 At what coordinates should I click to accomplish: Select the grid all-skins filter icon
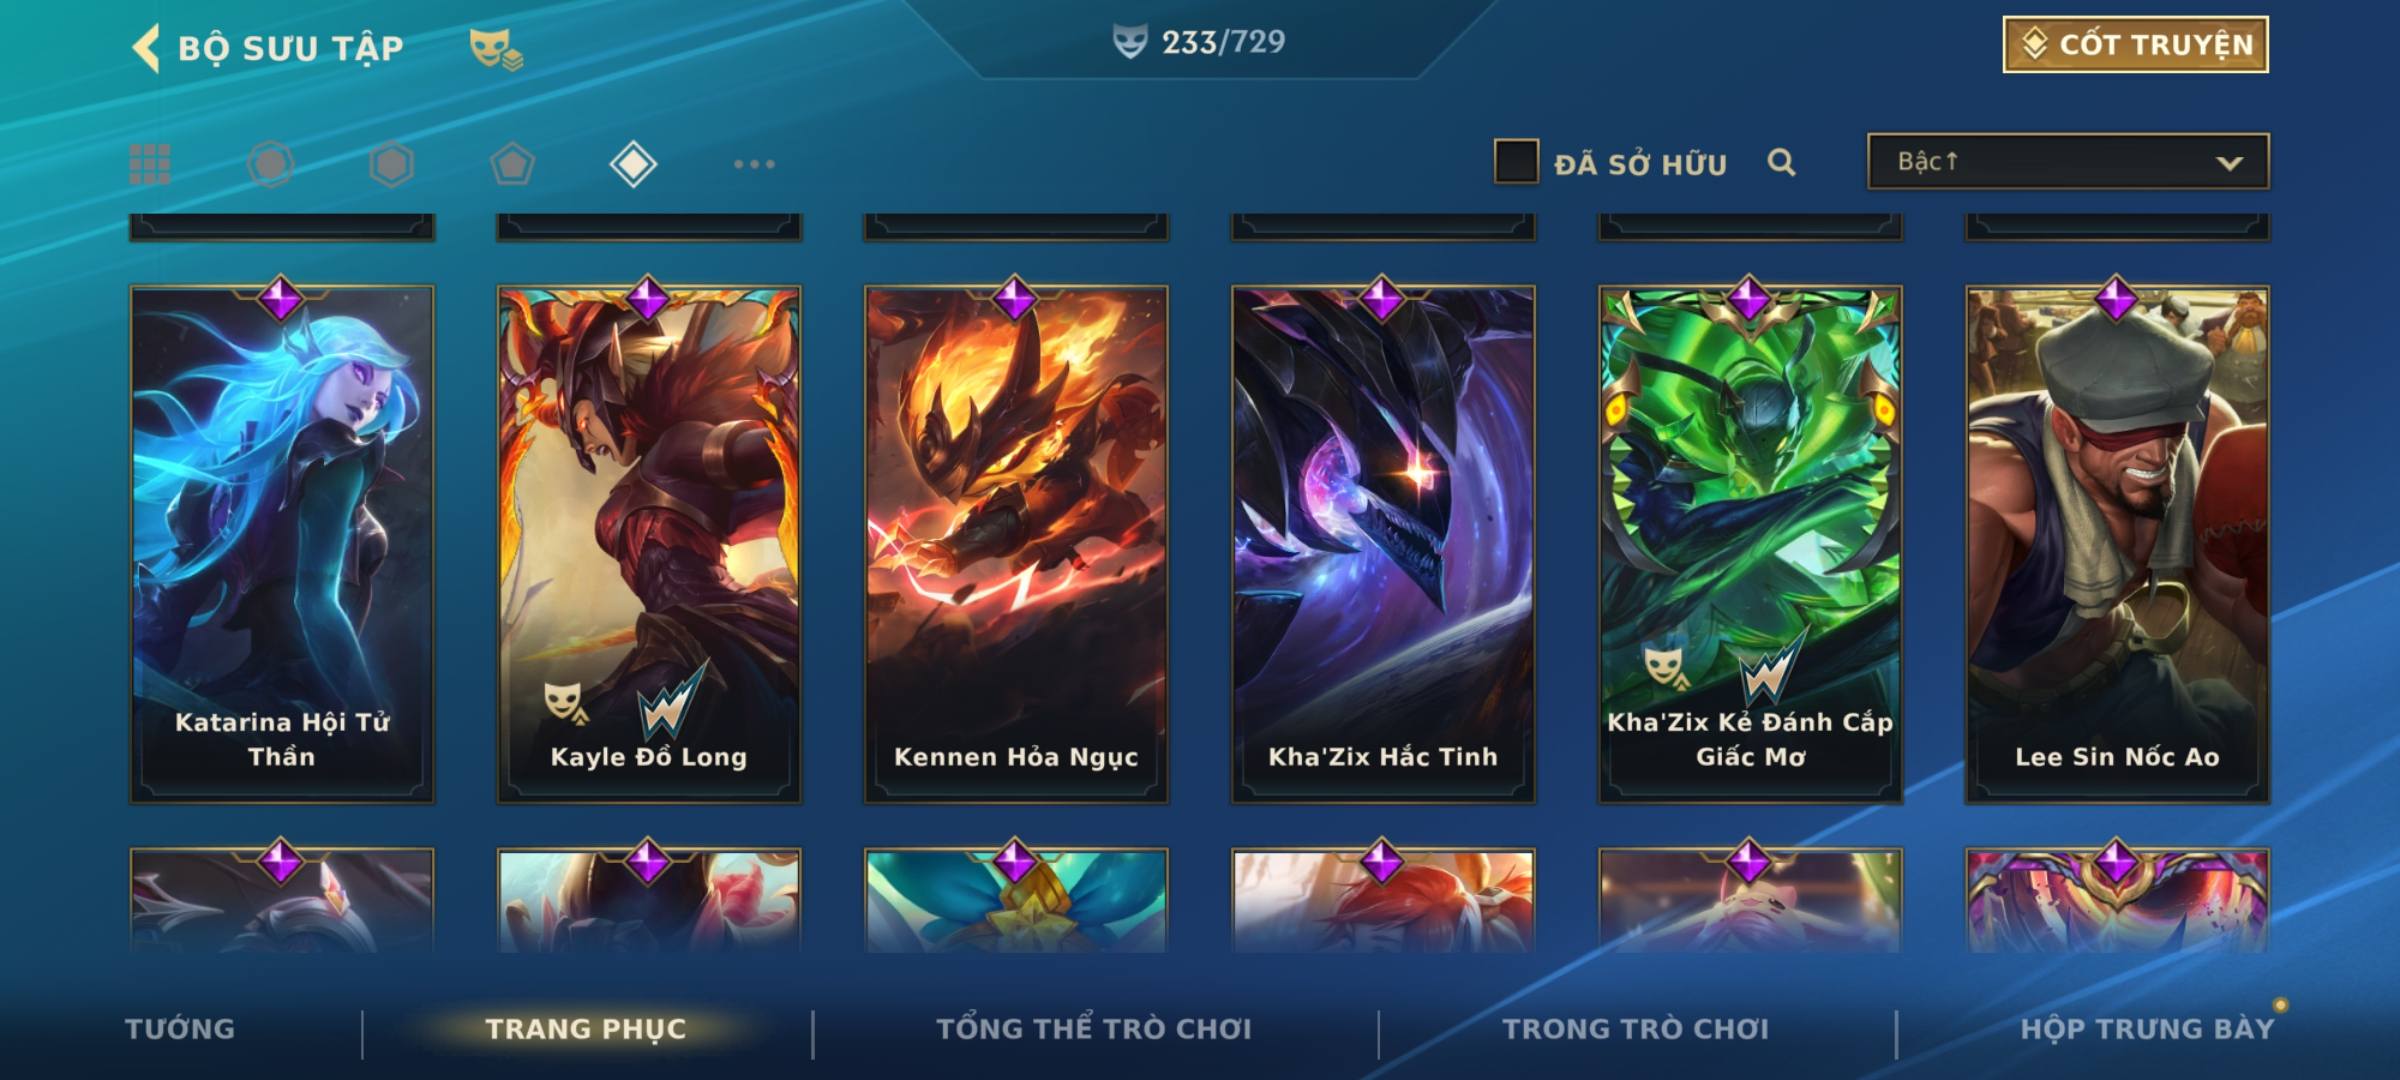150,164
